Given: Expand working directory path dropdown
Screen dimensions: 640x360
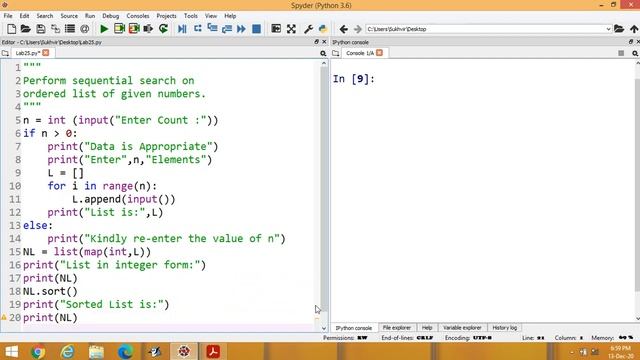Looking at the screenshot, I should point(608,29).
